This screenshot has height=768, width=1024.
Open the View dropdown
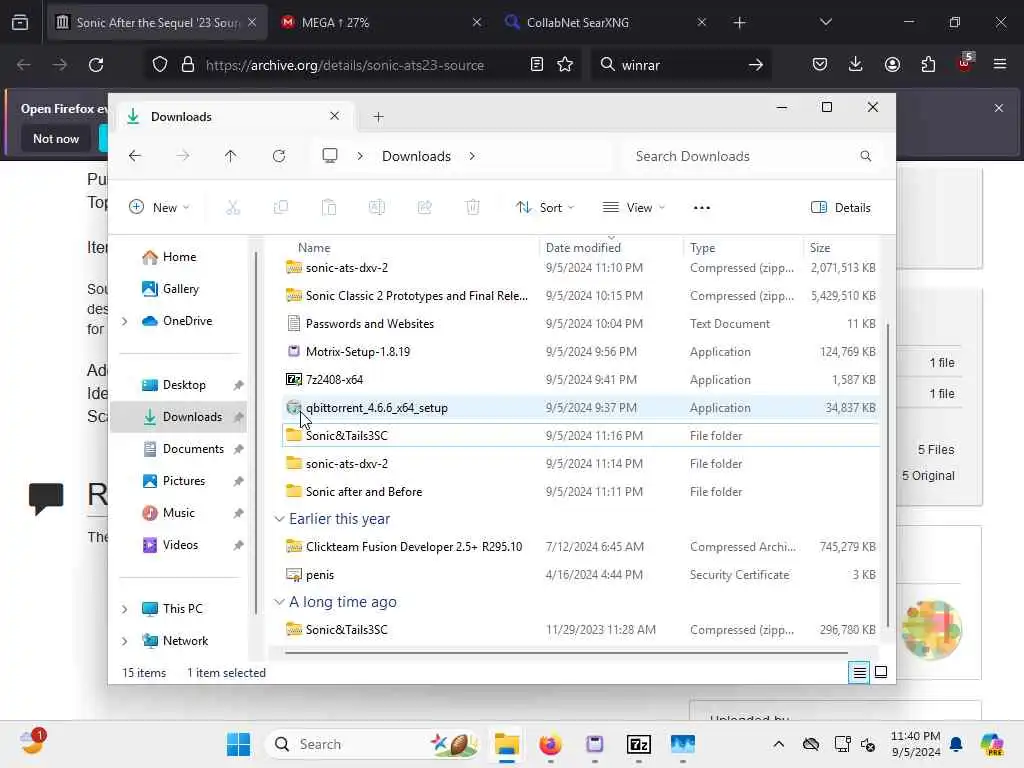tap(633, 208)
